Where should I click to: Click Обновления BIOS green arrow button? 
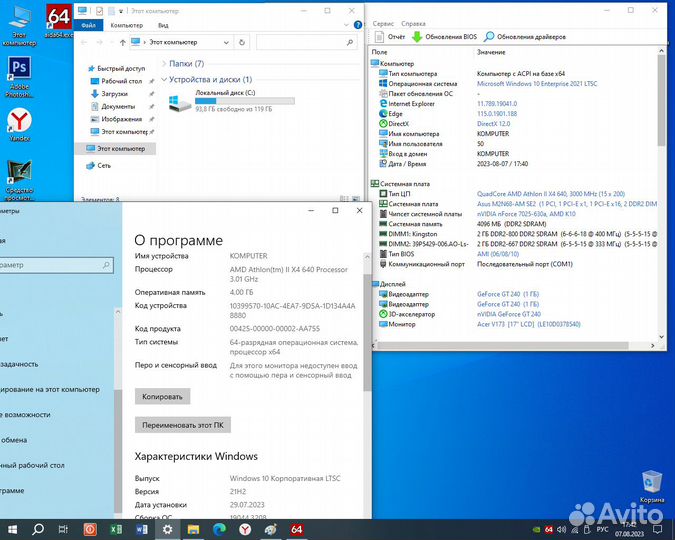click(444, 37)
